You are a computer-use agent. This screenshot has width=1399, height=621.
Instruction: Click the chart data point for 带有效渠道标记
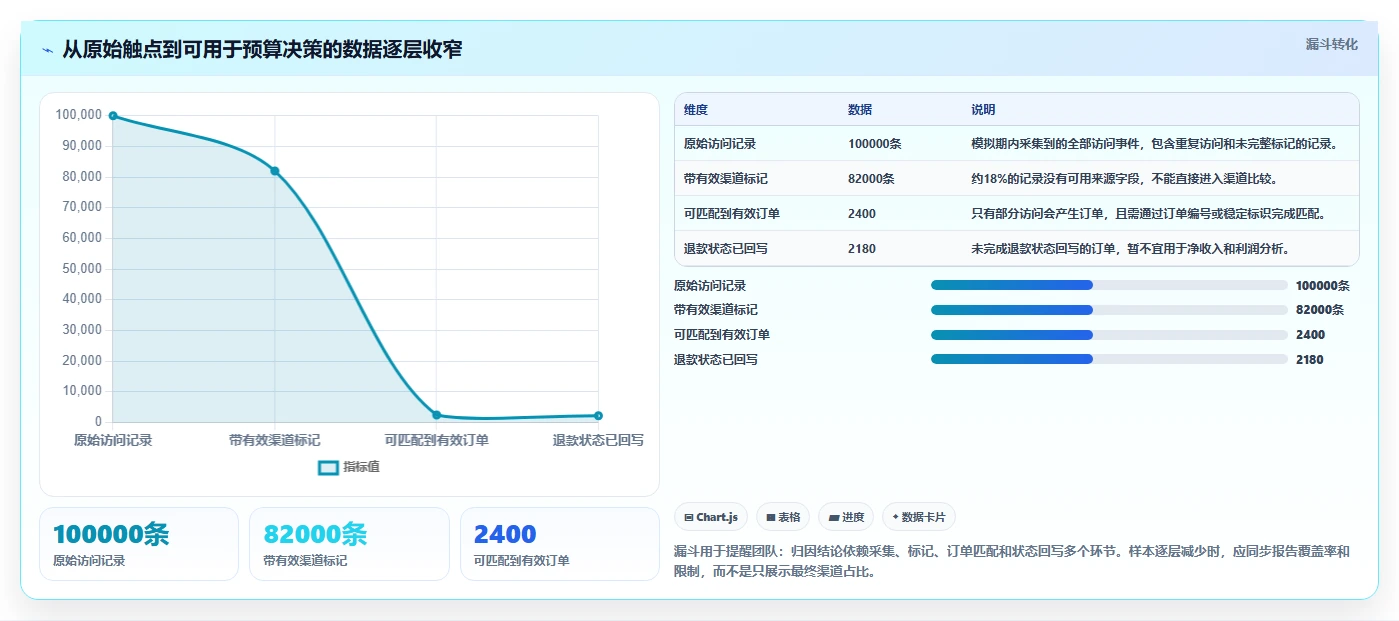(x=275, y=171)
